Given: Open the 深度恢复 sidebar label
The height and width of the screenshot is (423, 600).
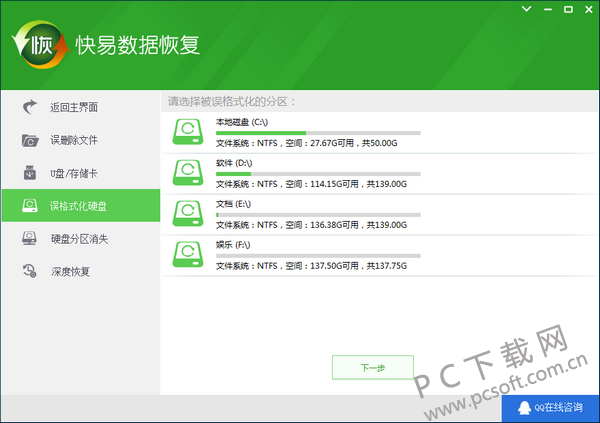Looking at the screenshot, I should [x=70, y=271].
